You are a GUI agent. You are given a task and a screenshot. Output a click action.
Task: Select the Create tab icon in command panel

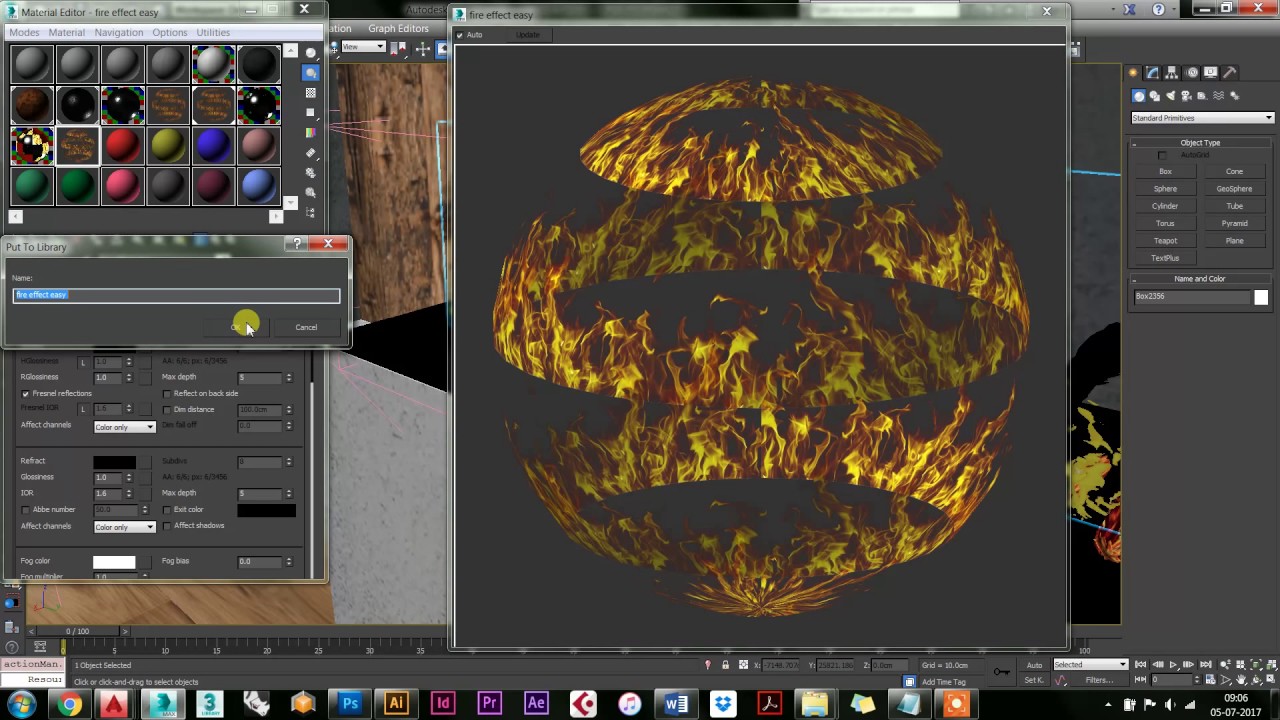click(x=1134, y=73)
